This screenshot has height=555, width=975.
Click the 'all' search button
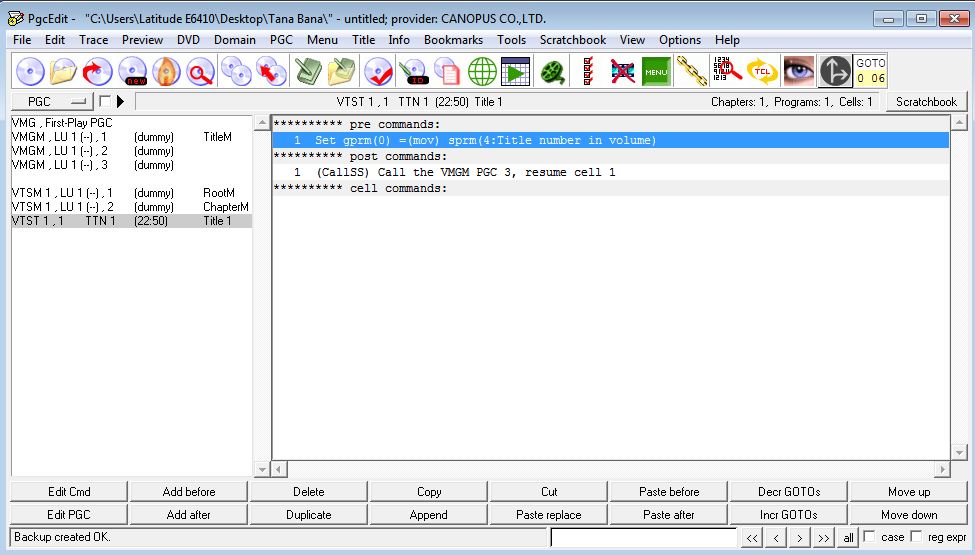click(848, 538)
